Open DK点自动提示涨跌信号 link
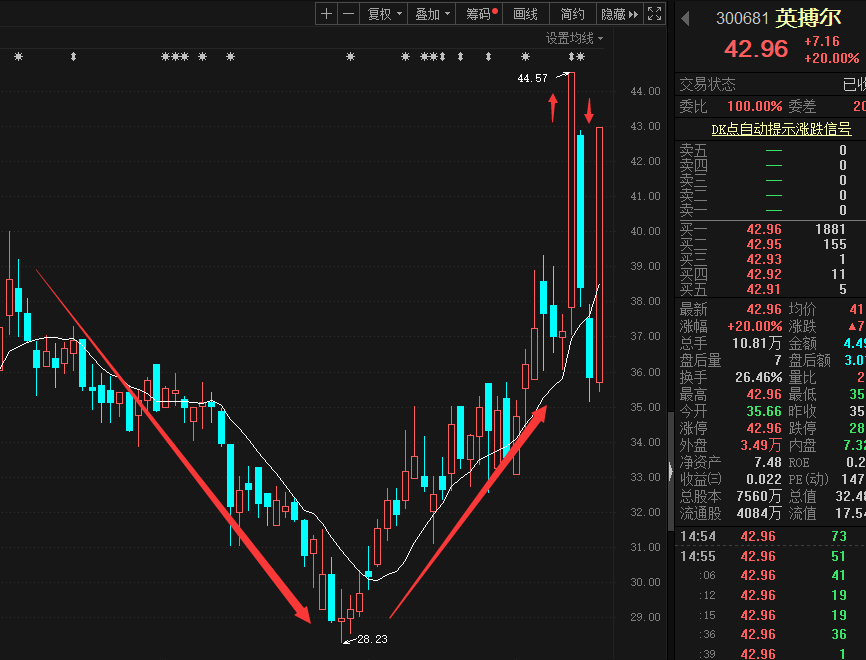 click(x=781, y=129)
